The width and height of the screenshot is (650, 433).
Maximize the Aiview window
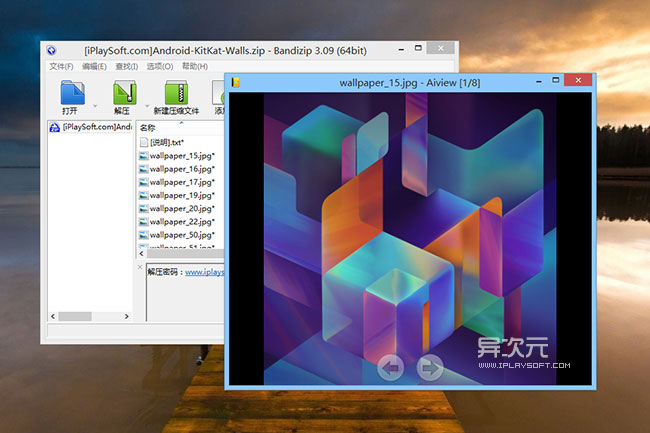click(556, 80)
